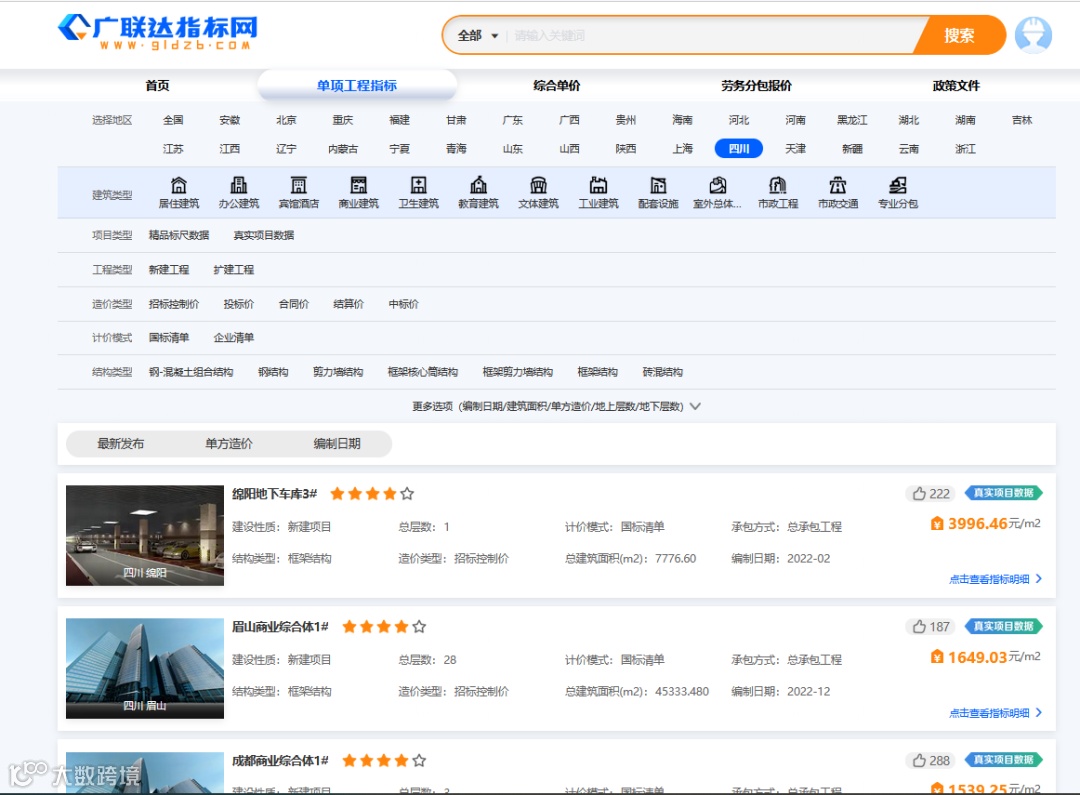Filter by 扩建工程
The height and width of the screenshot is (795, 1080).
click(x=233, y=269)
